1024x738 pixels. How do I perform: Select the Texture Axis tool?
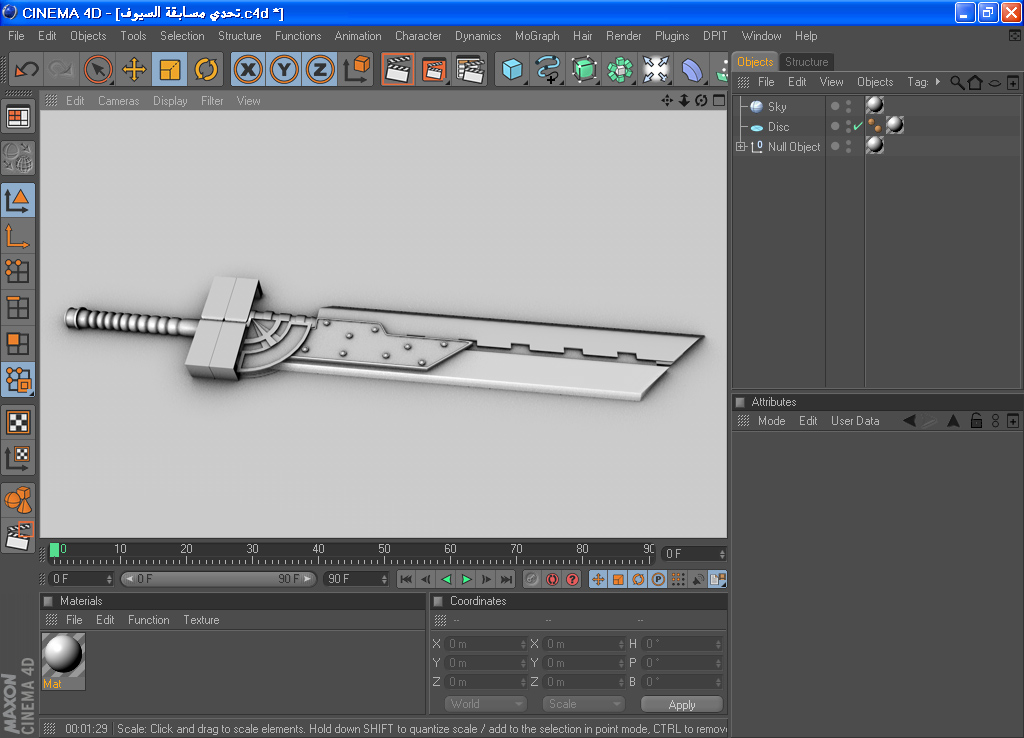tap(18, 458)
